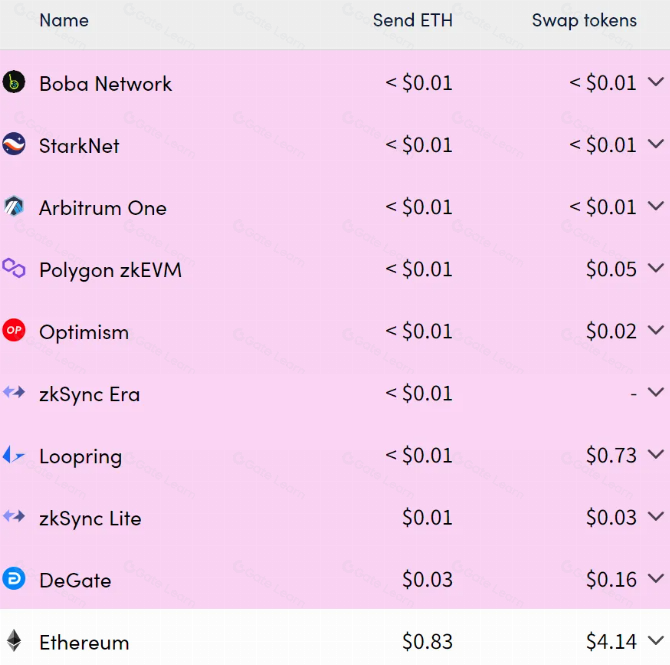Click the zkSync Era arrows icon
Viewport: 670px width, 665px height.
pyautogui.click(x=14, y=392)
